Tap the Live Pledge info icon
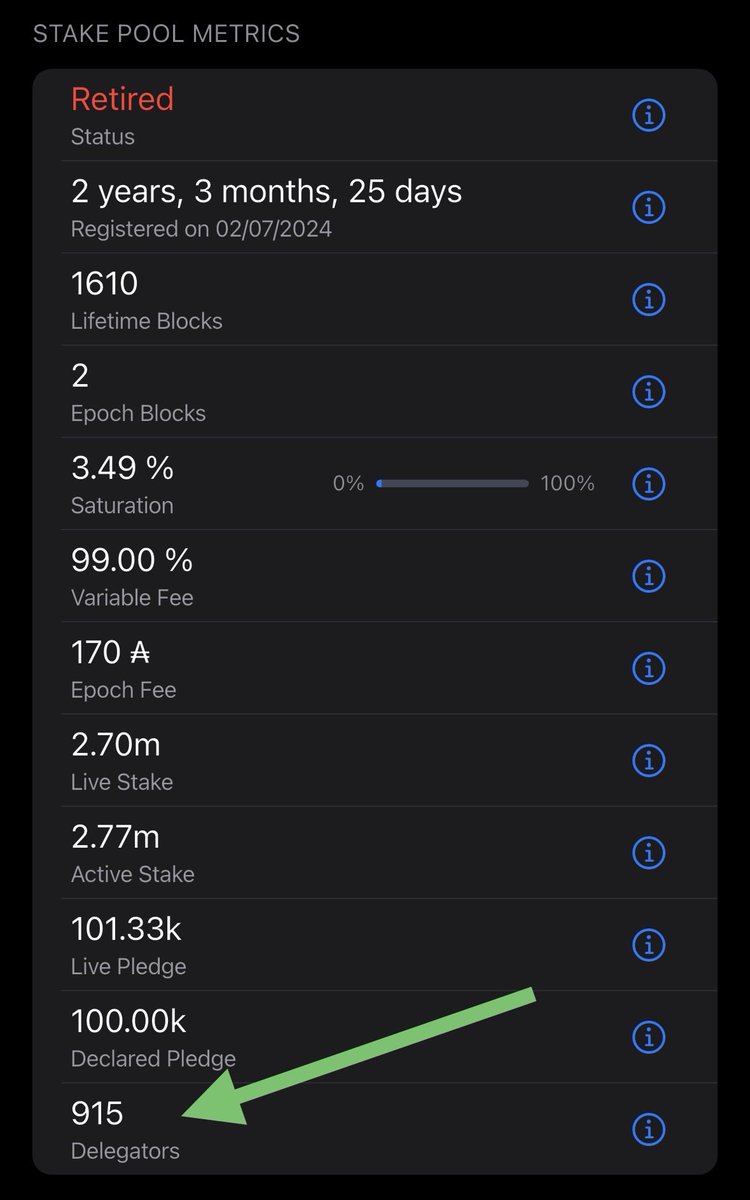Screen dimensions: 750x1200 (649, 945)
